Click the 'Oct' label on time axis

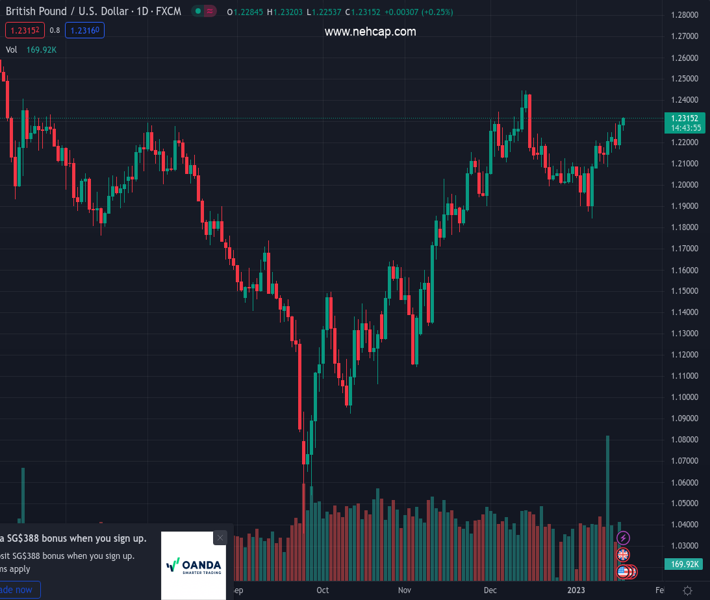click(322, 590)
